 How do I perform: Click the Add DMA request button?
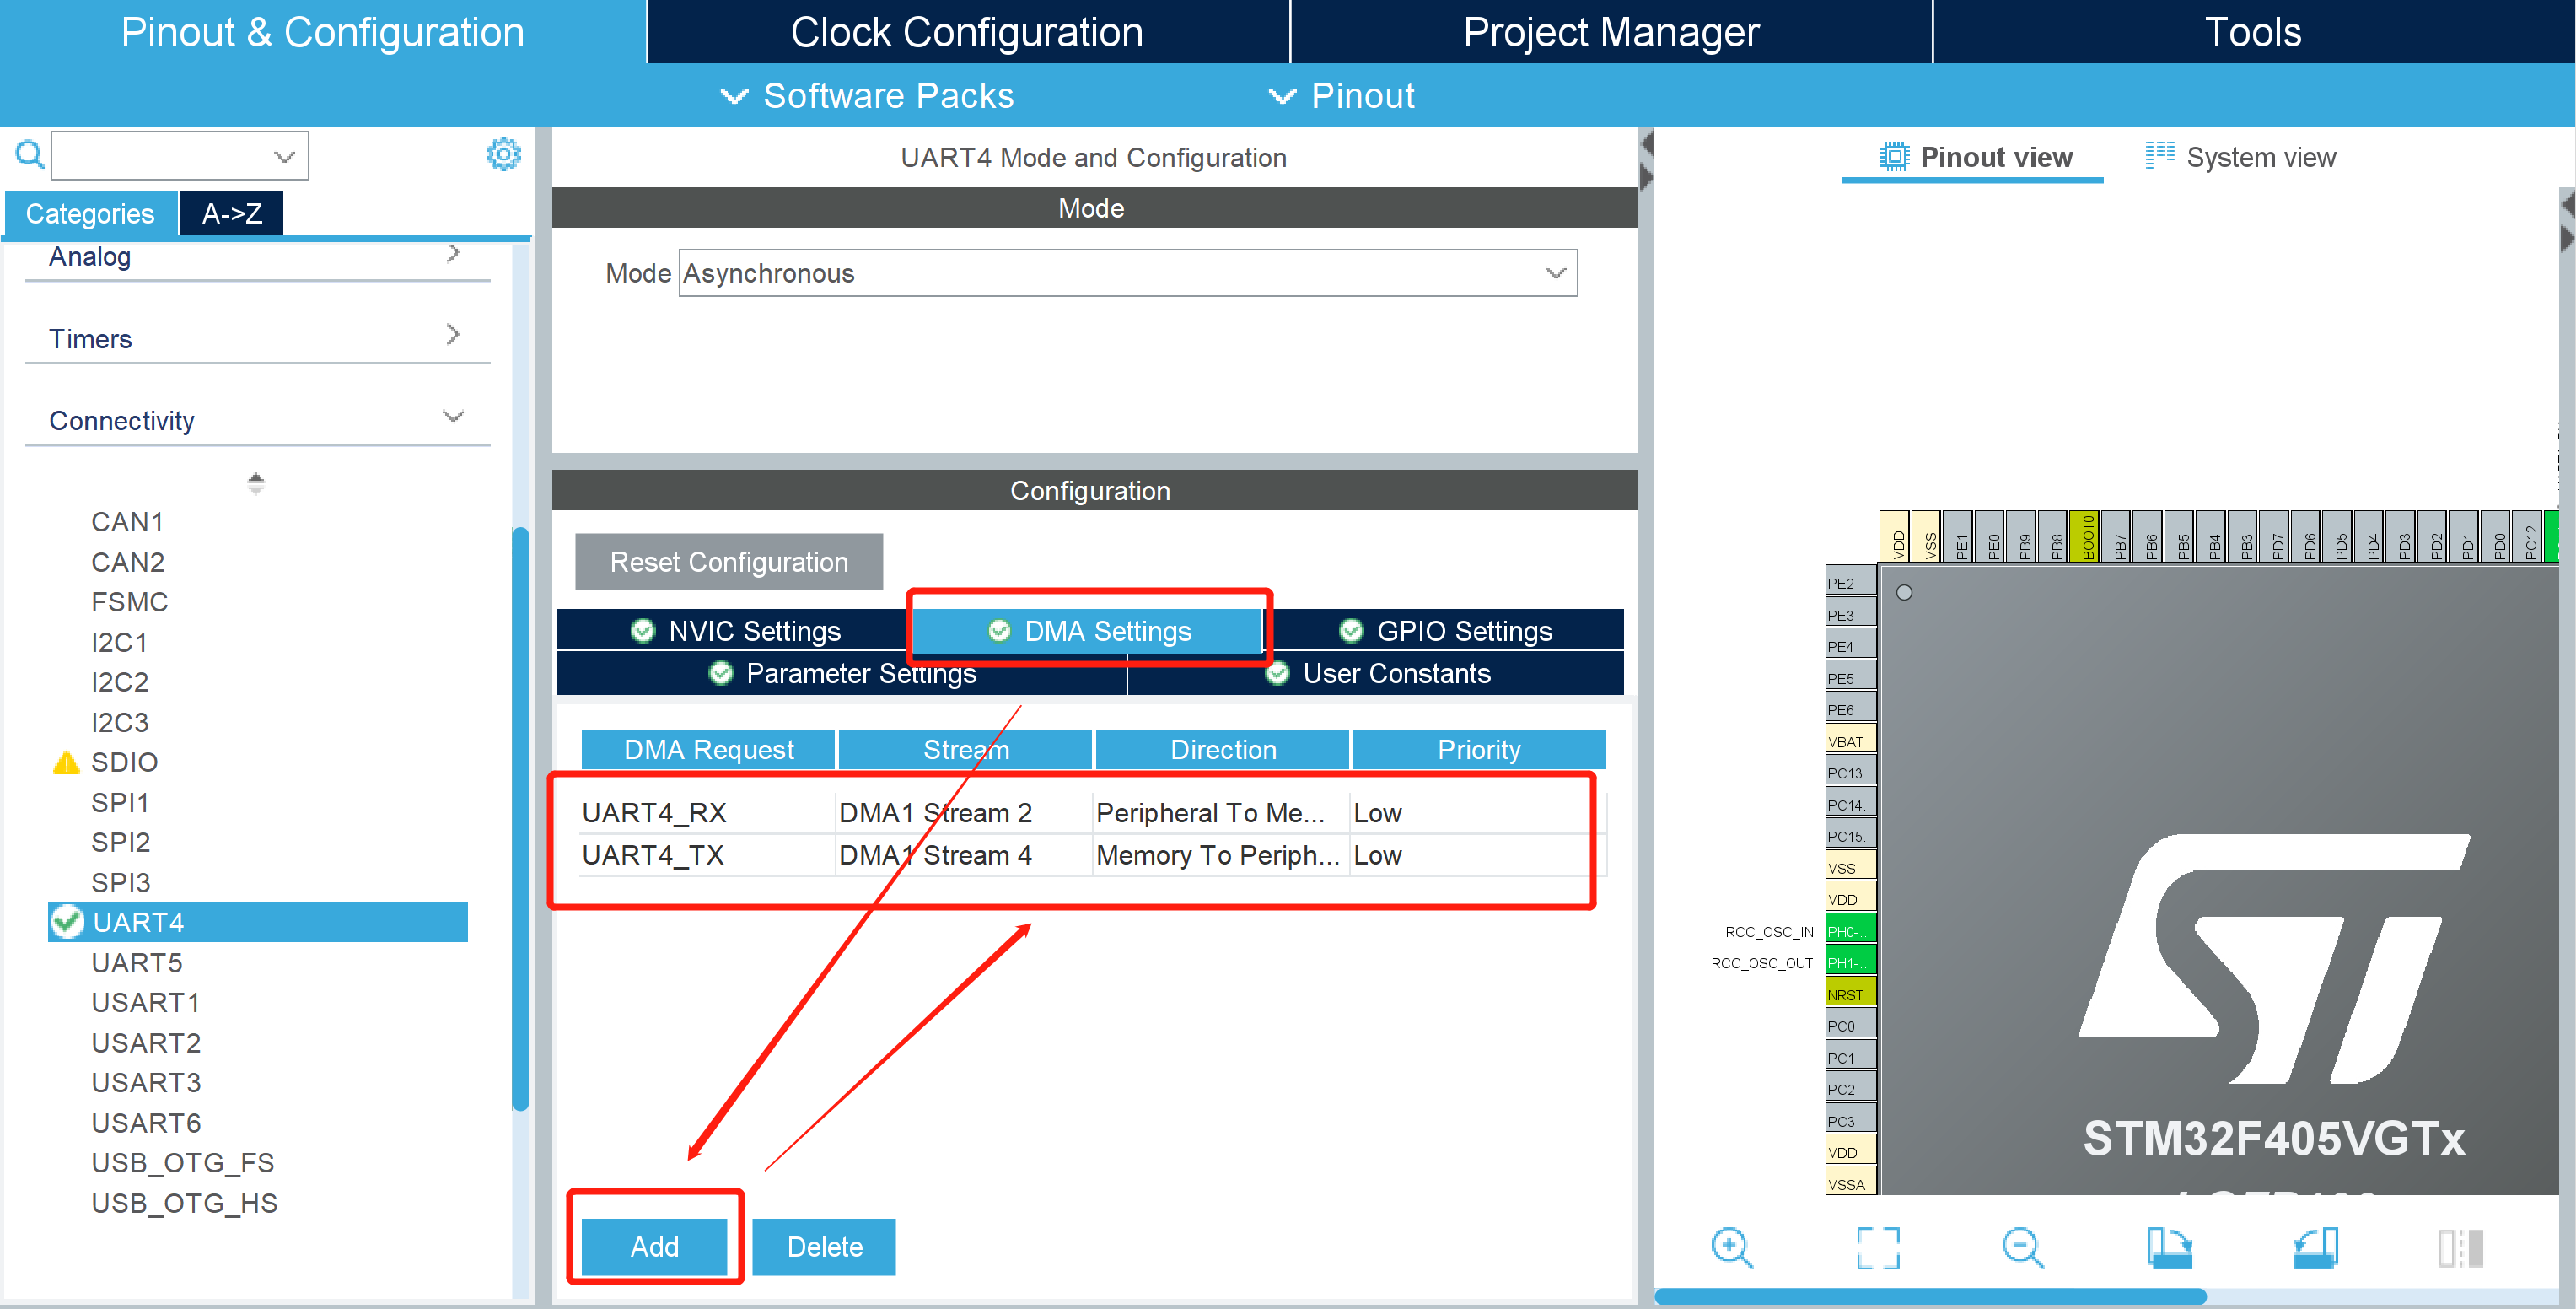(x=654, y=1246)
